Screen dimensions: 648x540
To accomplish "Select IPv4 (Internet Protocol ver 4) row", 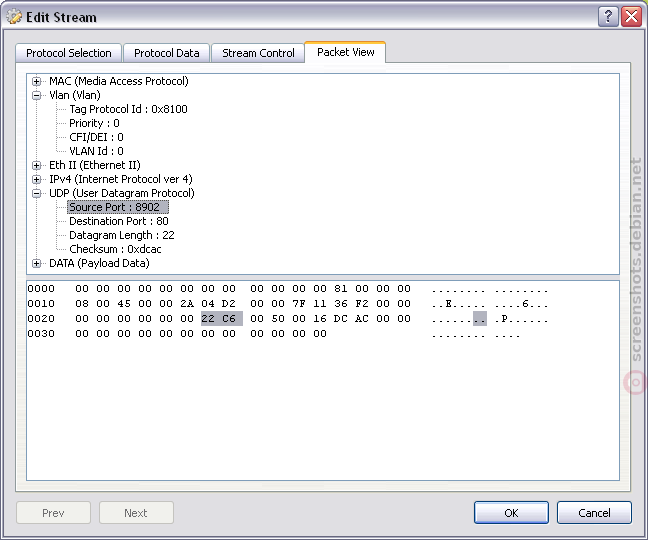I will click(x=121, y=179).
